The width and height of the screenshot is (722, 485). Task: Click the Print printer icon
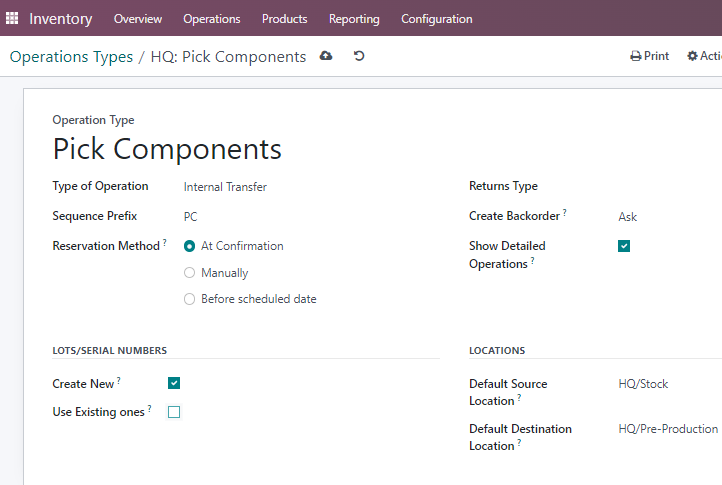click(635, 56)
